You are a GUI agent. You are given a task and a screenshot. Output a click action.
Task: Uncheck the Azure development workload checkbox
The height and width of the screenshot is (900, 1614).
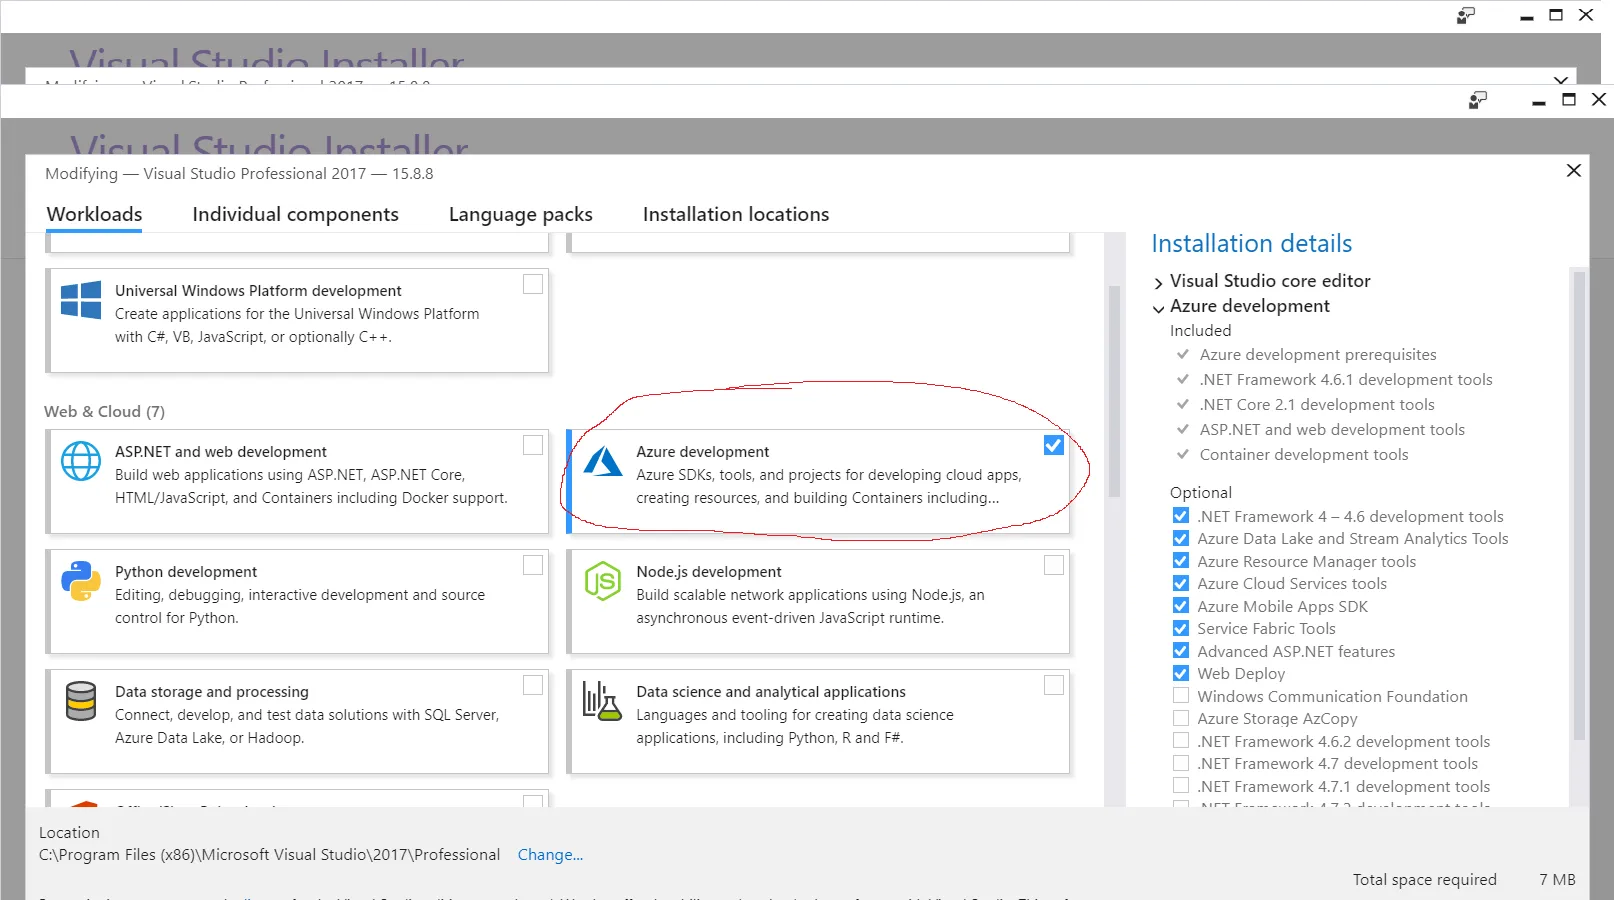click(x=1054, y=445)
